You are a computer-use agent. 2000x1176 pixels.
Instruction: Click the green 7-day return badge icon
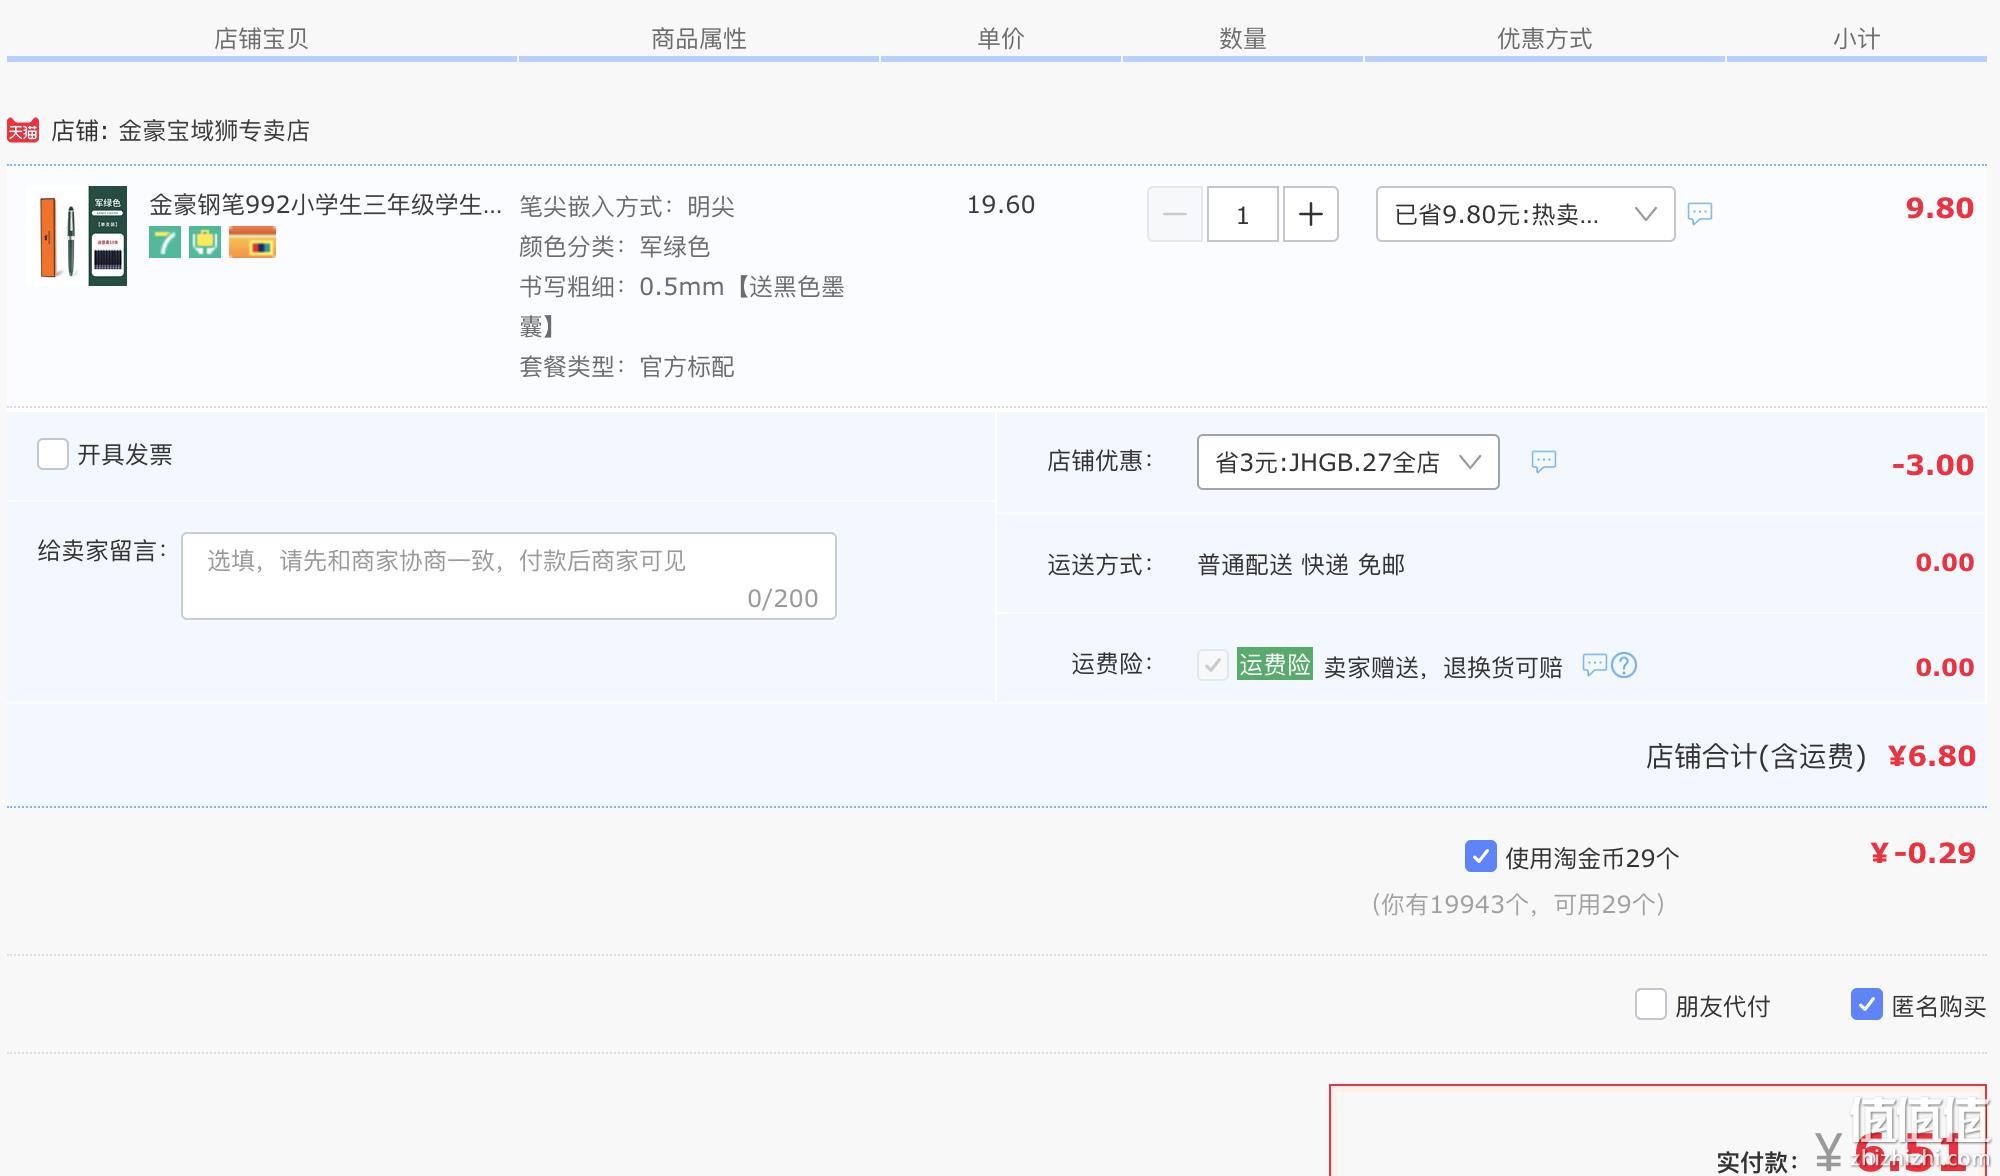click(165, 242)
